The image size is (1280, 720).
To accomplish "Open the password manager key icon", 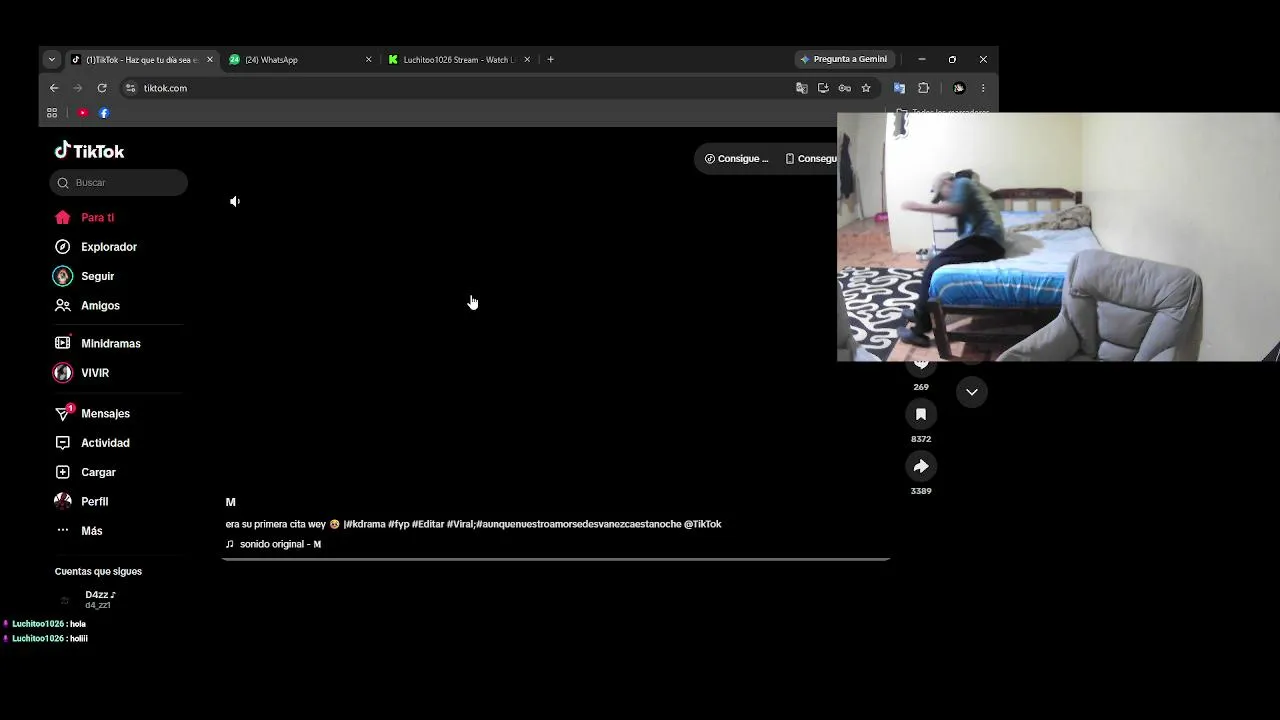I will pyautogui.click(x=845, y=88).
